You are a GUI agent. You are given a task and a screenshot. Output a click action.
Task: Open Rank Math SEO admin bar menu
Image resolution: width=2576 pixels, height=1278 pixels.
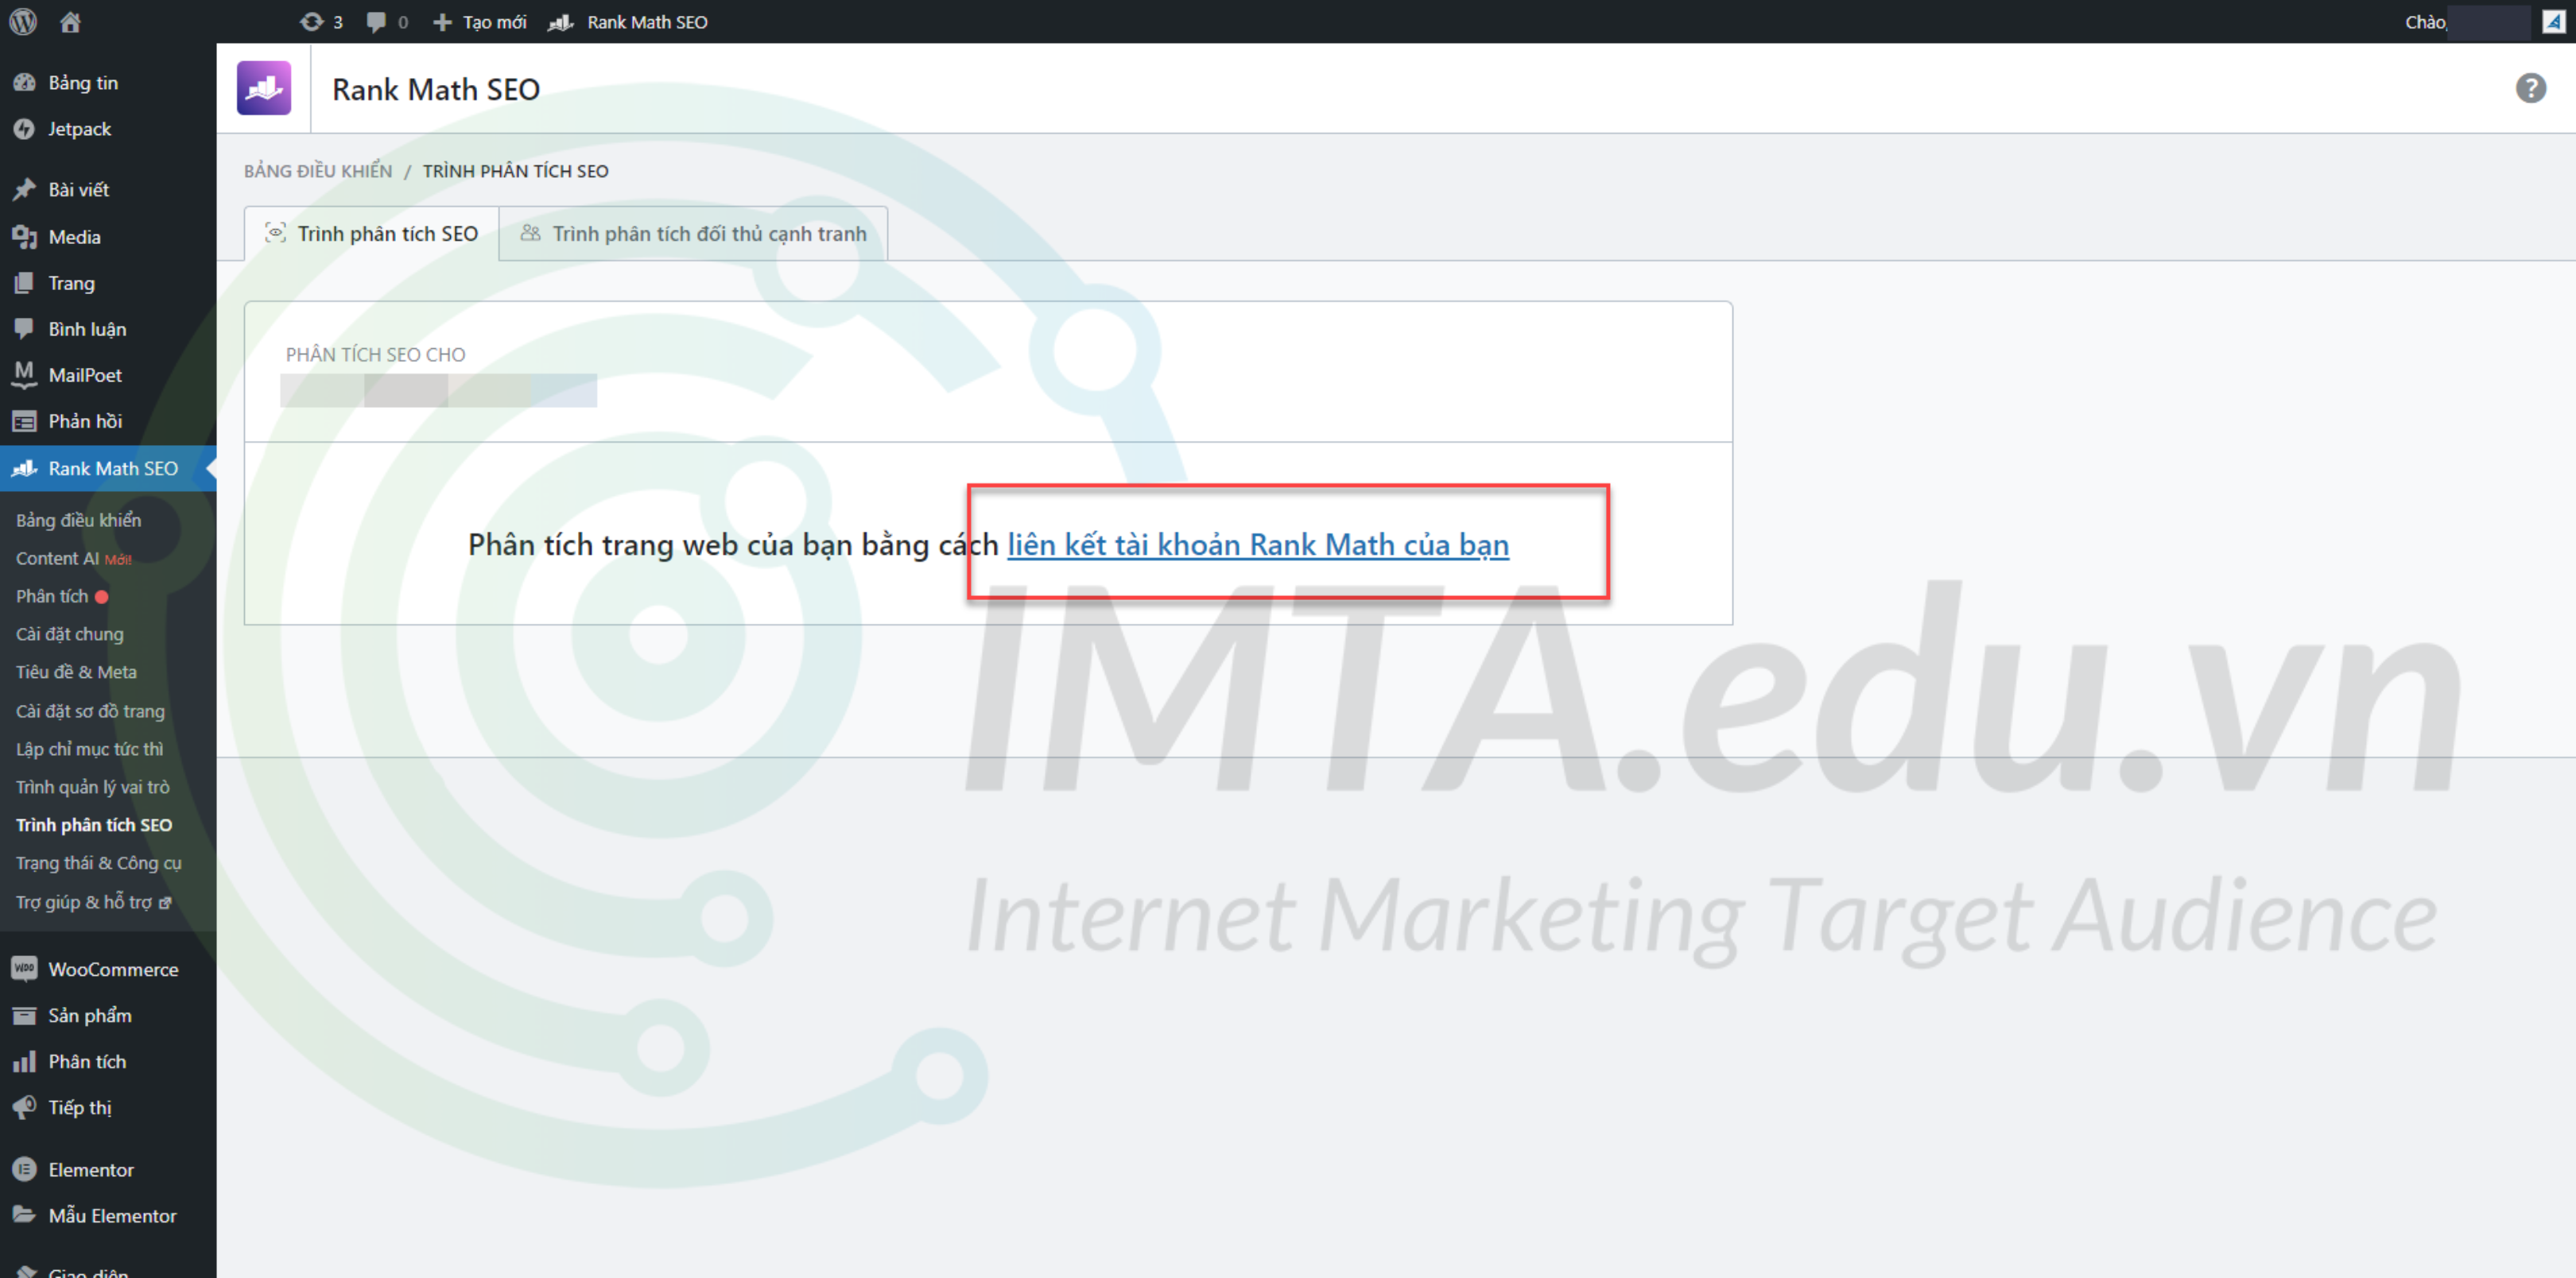[628, 21]
